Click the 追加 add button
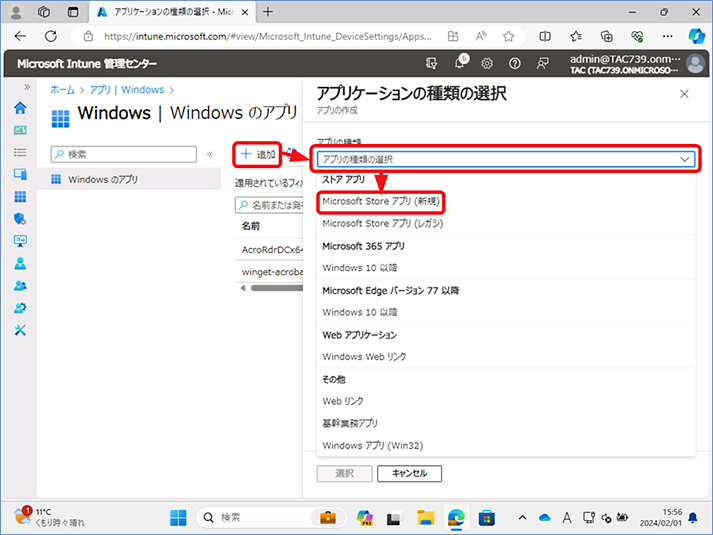Image resolution: width=713 pixels, height=535 pixels. click(x=258, y=154)
